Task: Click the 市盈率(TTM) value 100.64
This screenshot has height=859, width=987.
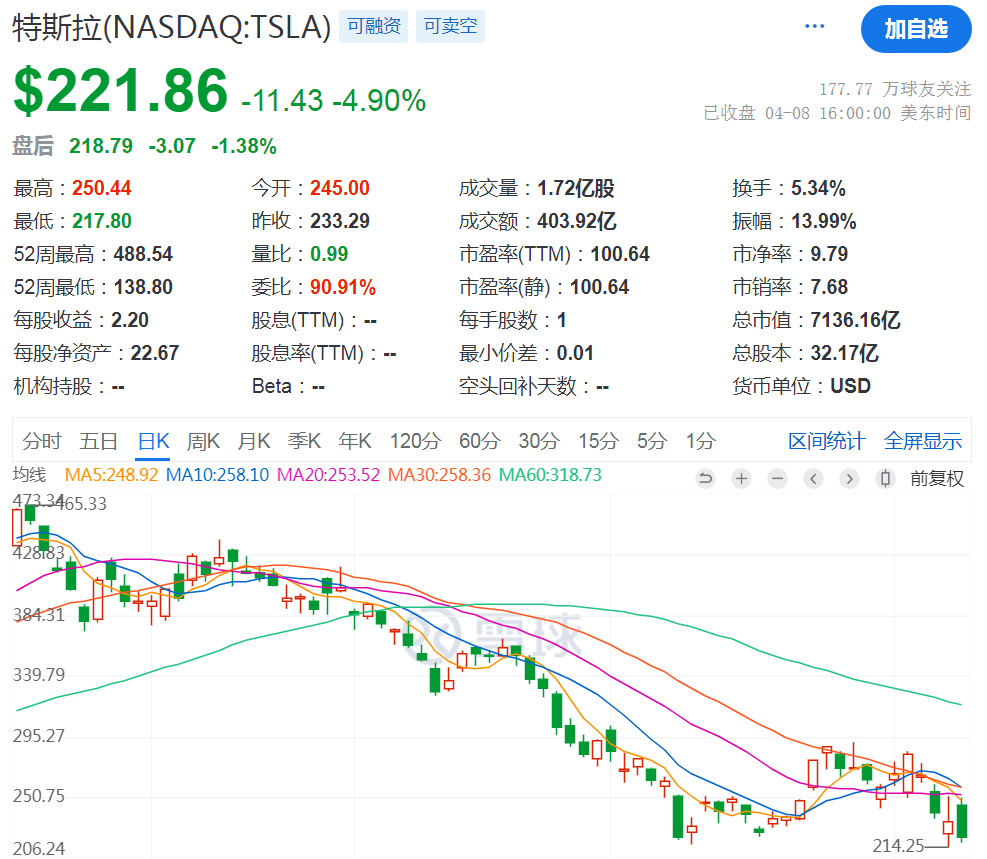Action: pos(620,254)
